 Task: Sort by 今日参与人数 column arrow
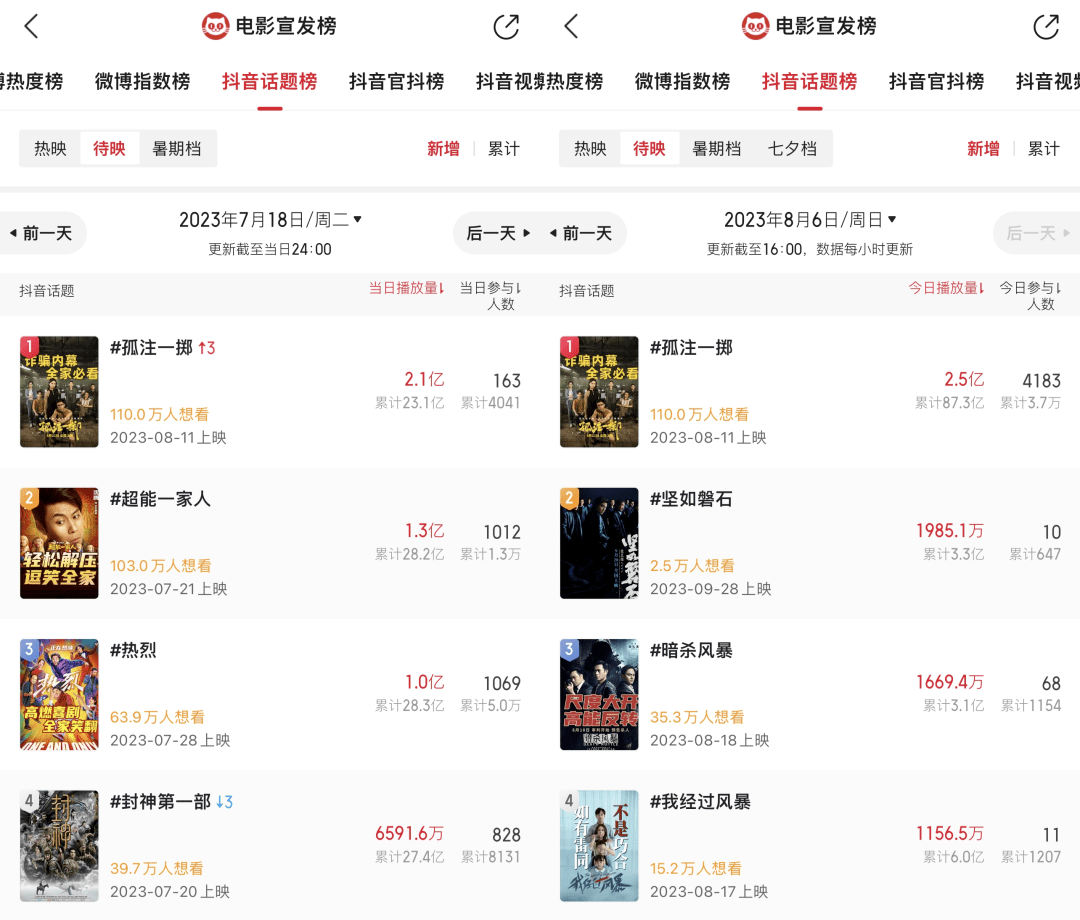pos(1058,288)
